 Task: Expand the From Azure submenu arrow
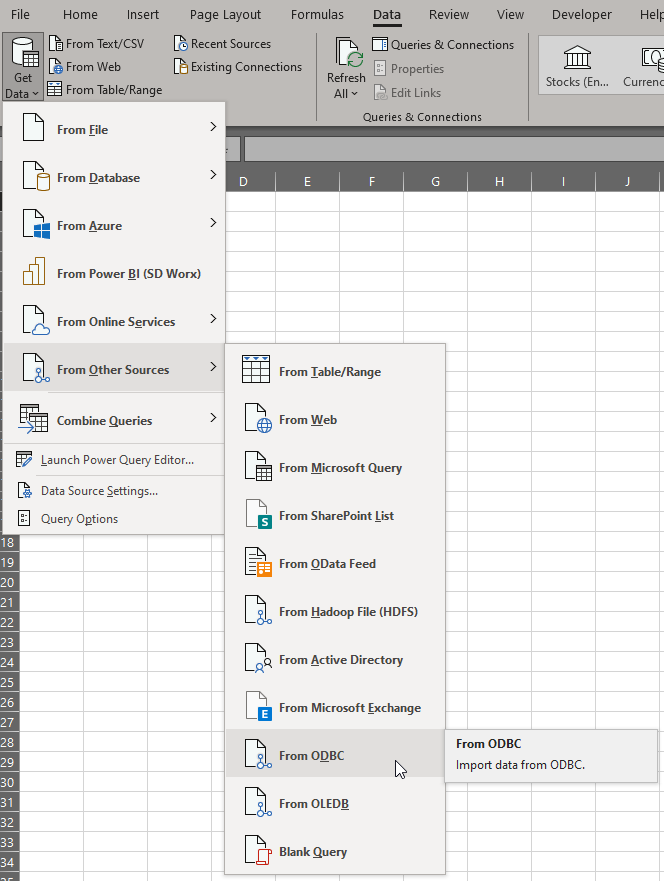213,223
